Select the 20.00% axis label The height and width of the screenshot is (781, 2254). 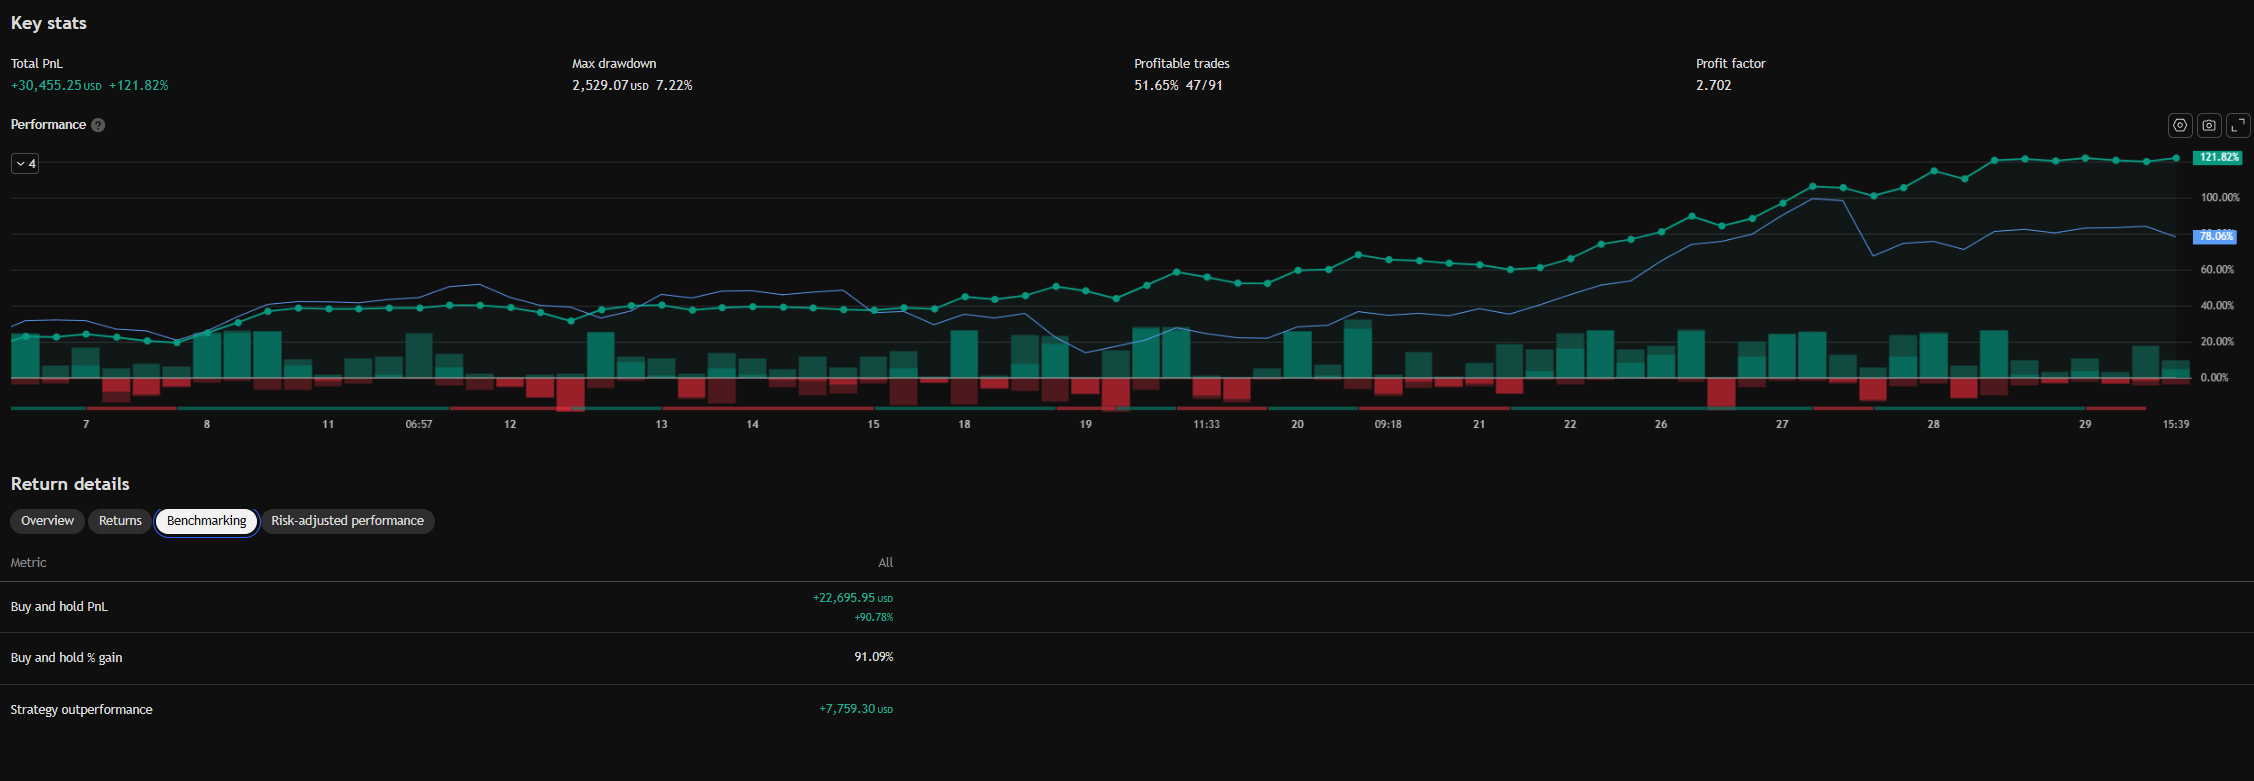pyautogui.click(x=2217, y=342)
